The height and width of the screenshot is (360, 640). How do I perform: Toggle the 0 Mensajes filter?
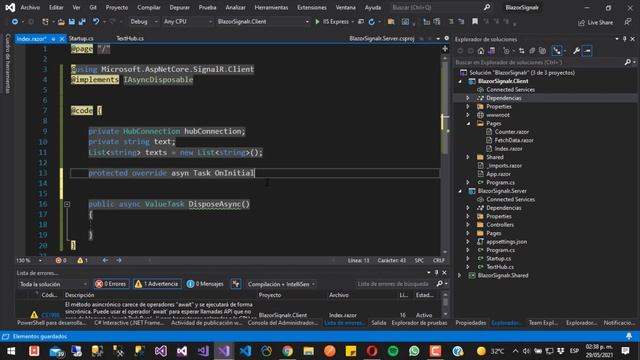[205, 284]
